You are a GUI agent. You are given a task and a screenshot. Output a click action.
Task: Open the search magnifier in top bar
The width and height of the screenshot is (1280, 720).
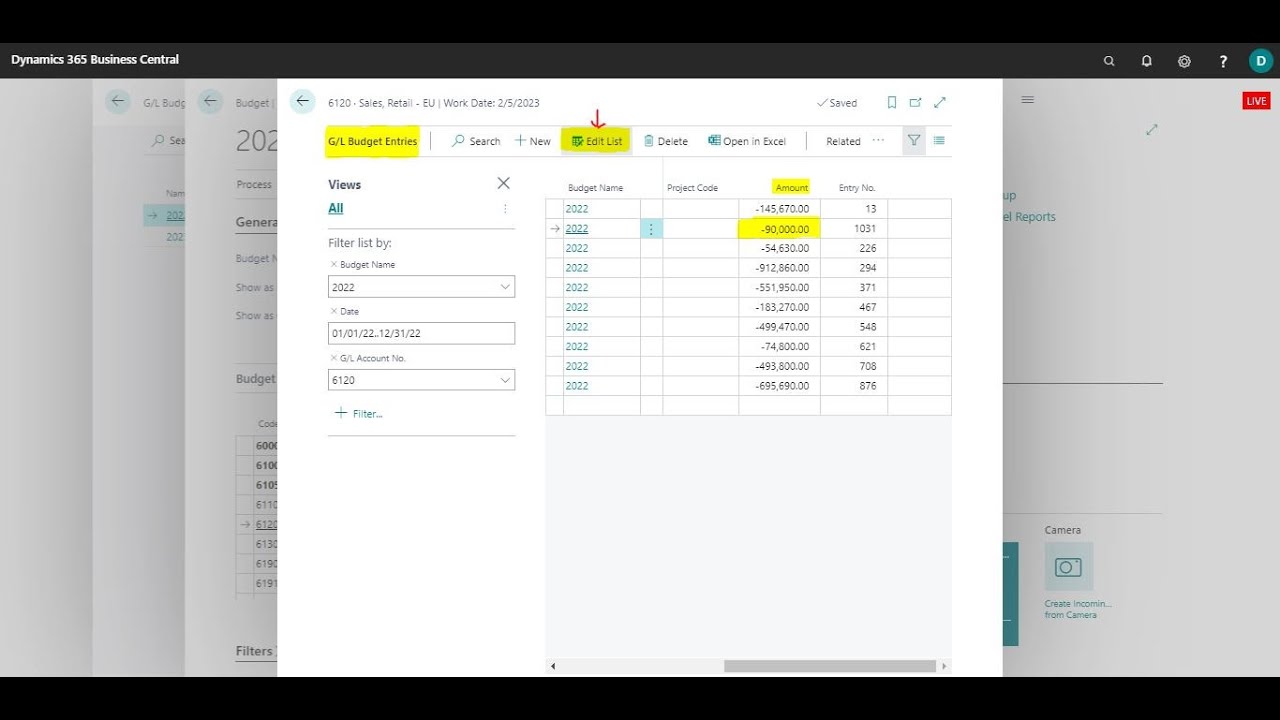[x=1109, y=61]
